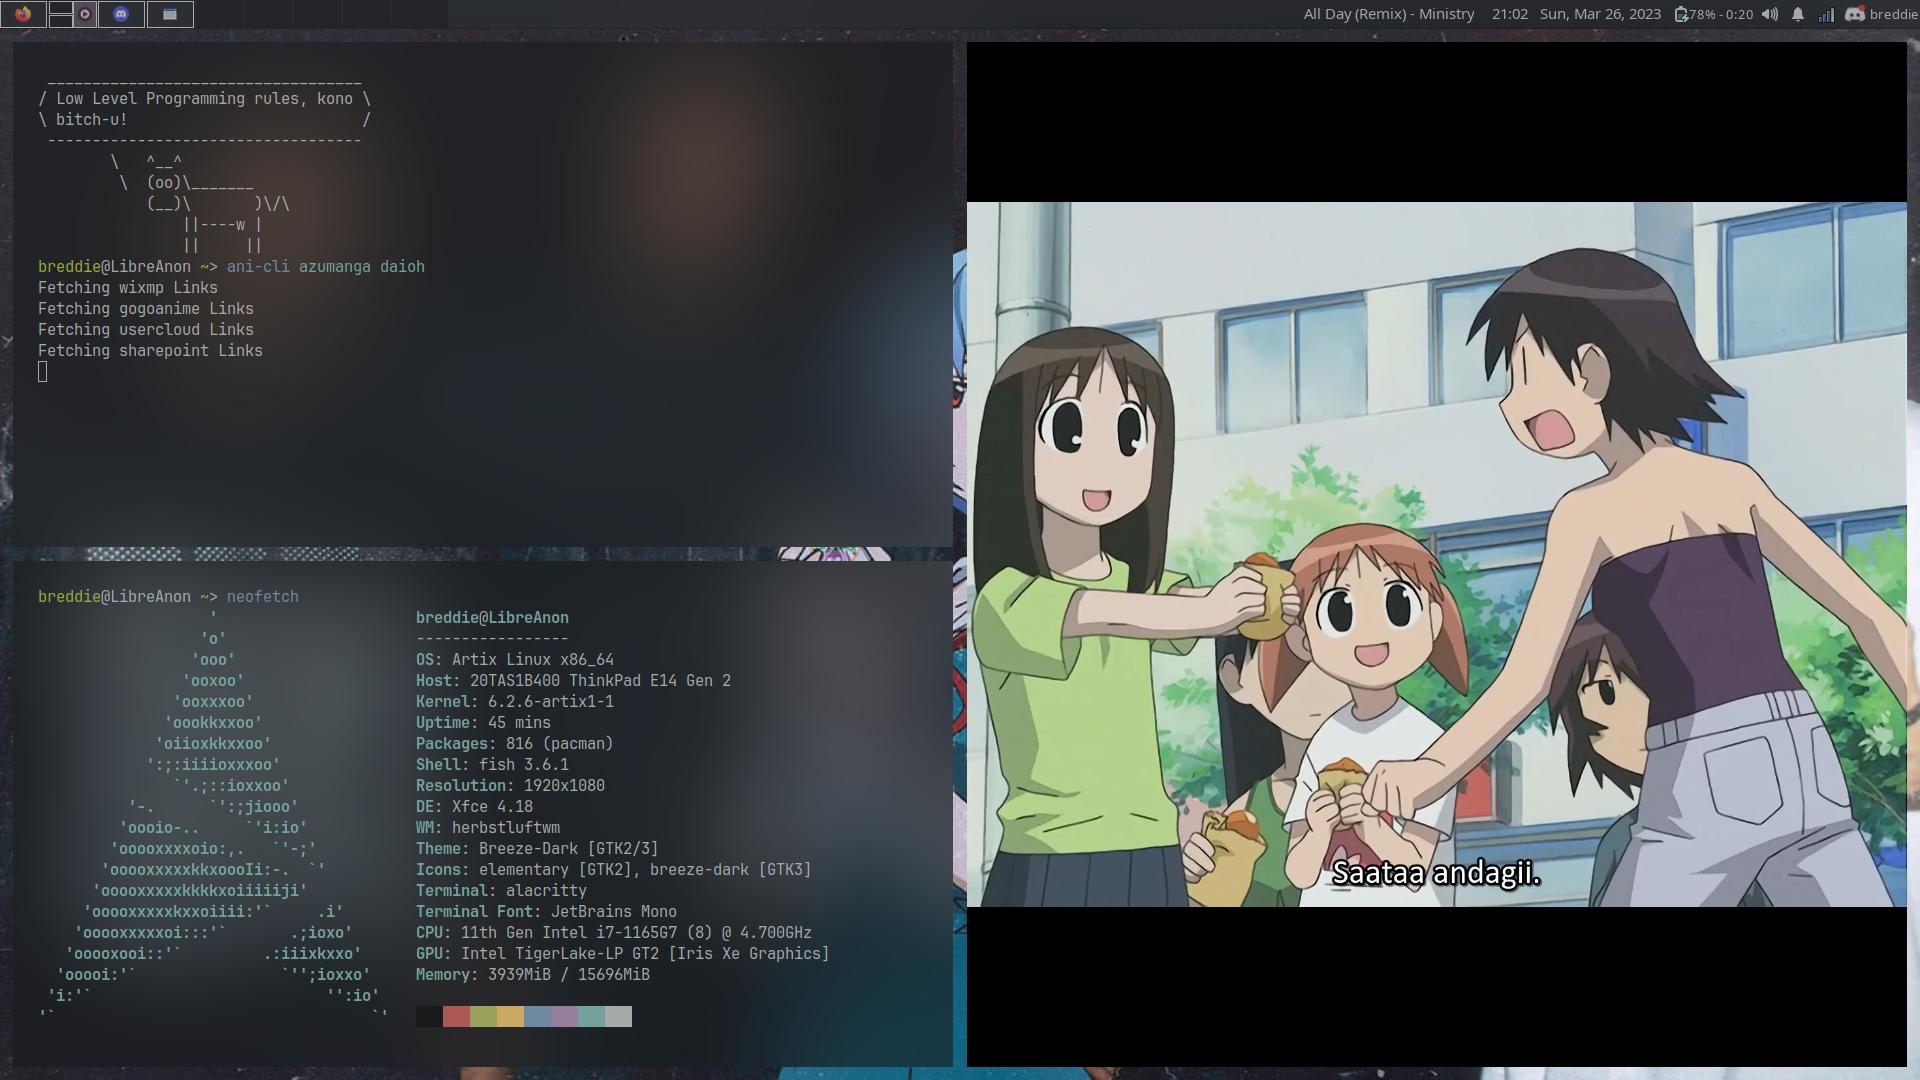Click the 'Packages: 816 (pacman)' line
This screenshot has width=1920, height=1080.
(x=515, y=744)
